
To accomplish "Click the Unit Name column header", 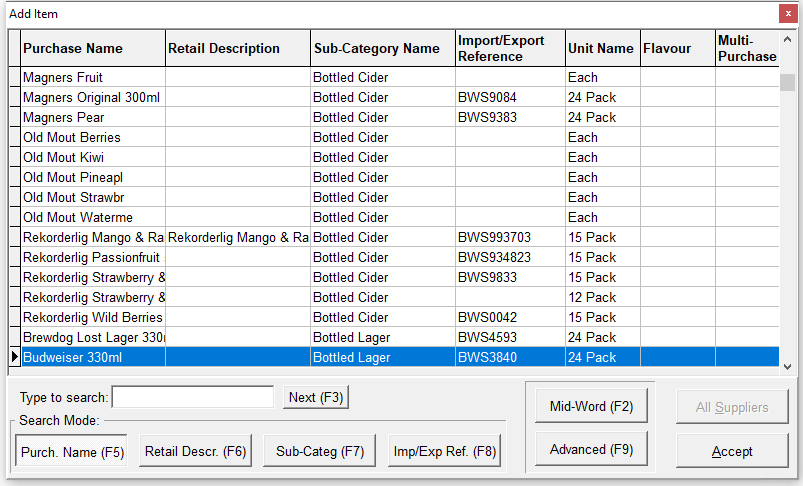I will (x=602, y=48).
